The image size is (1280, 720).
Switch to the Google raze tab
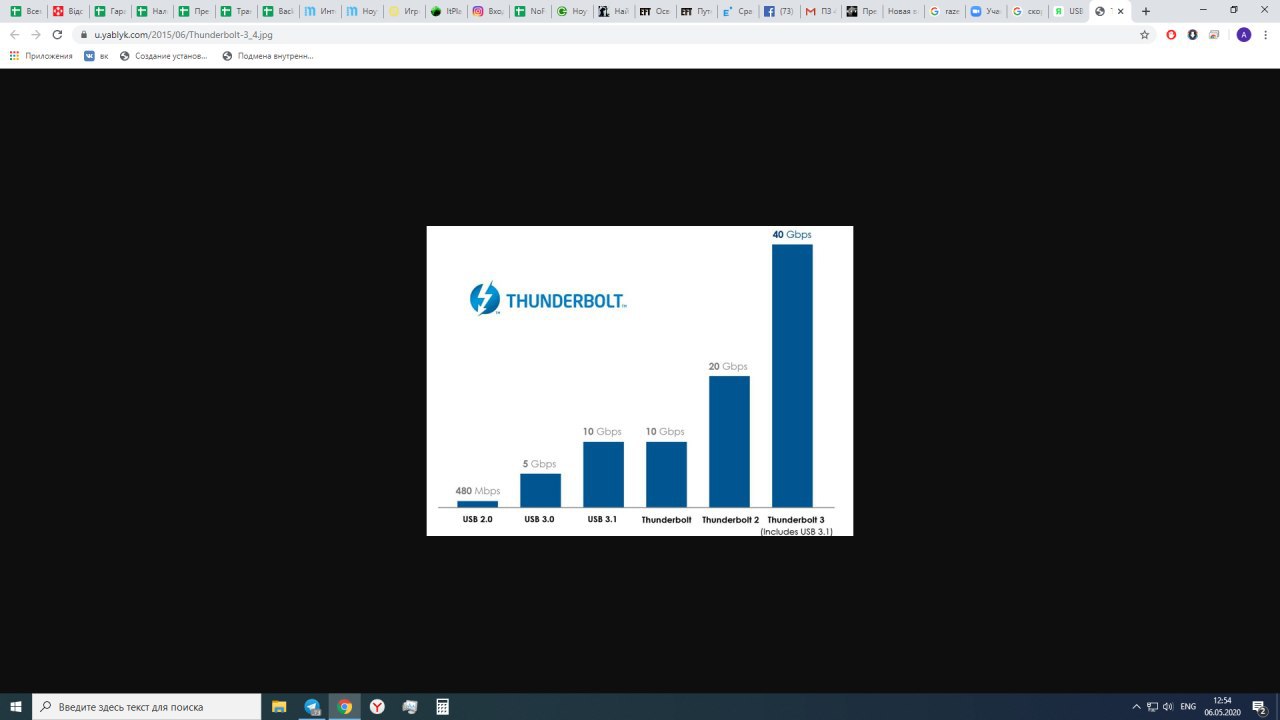(x=946, y=11)
